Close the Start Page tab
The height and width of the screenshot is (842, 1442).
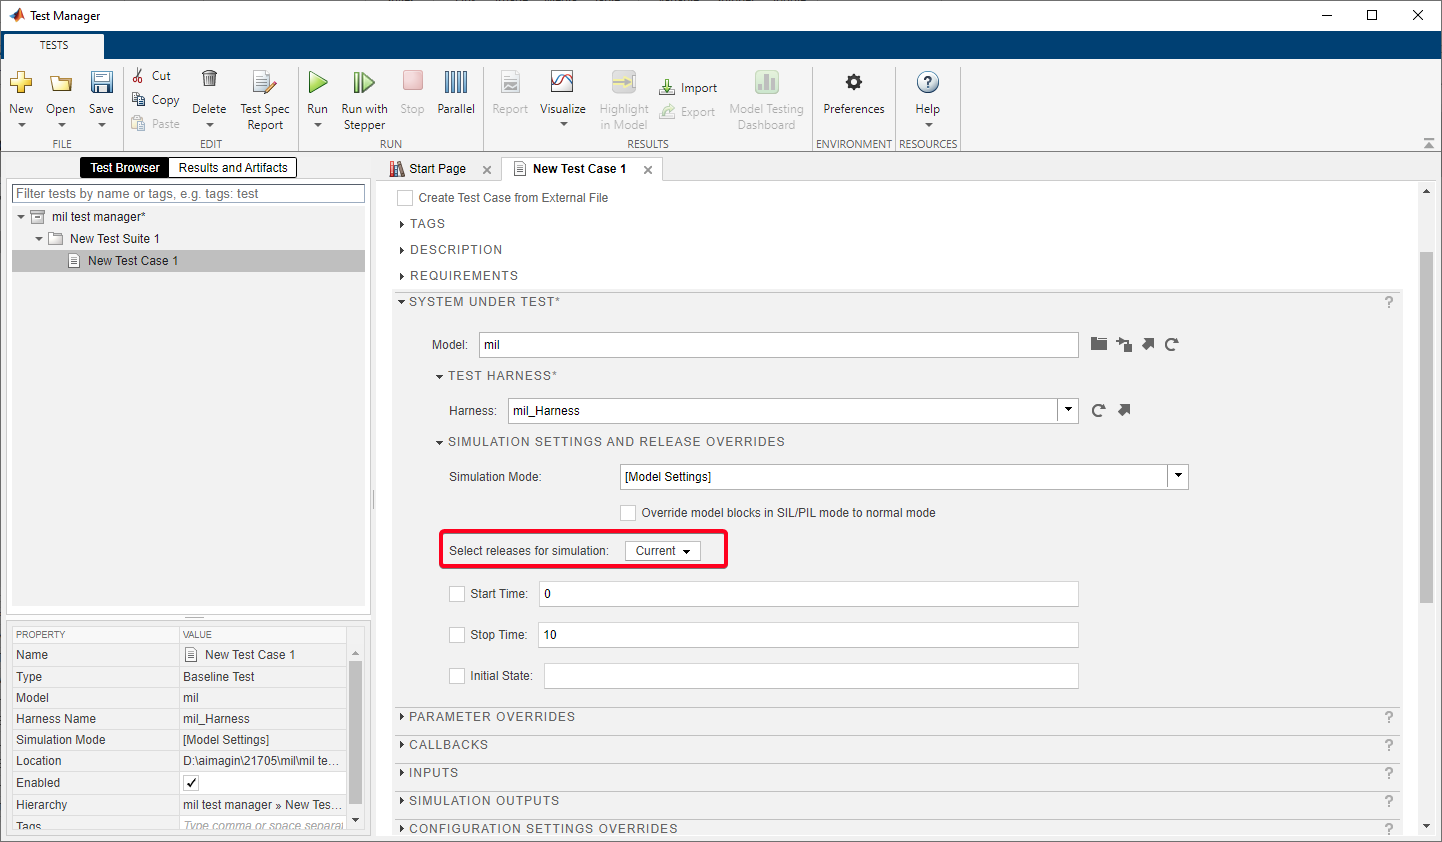point(487,170)
